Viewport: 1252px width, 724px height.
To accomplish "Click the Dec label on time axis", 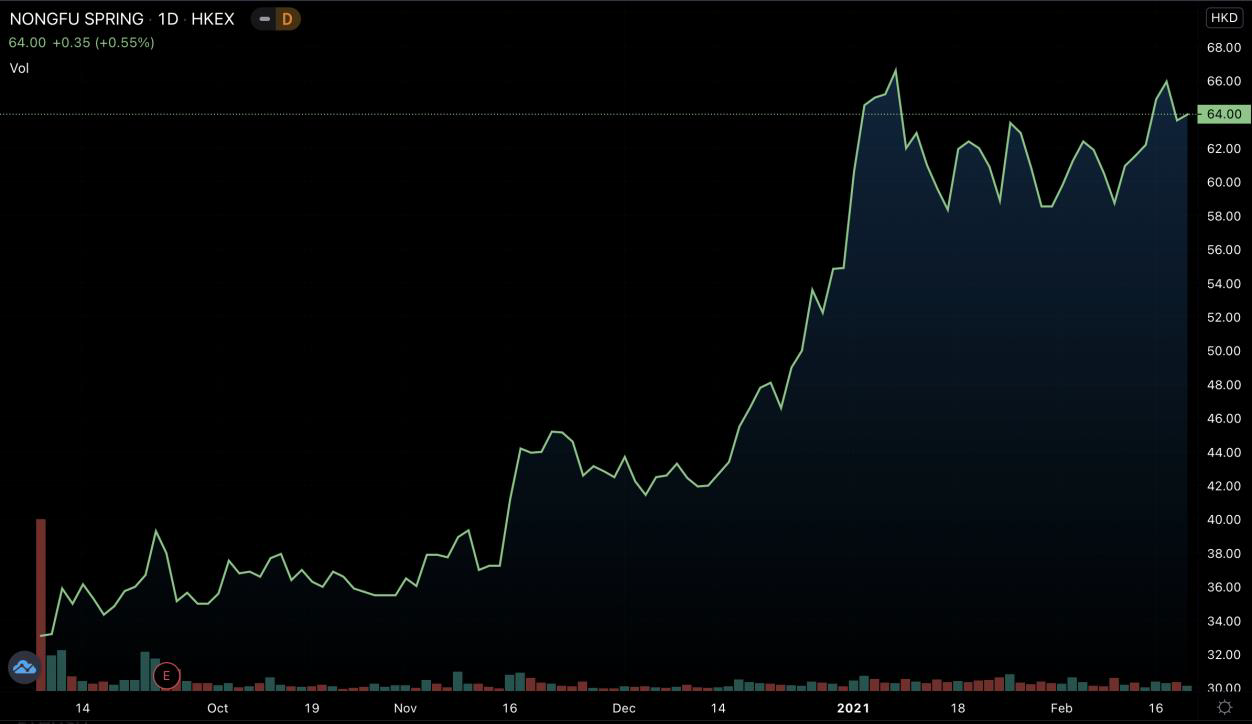I will (624, 708).
